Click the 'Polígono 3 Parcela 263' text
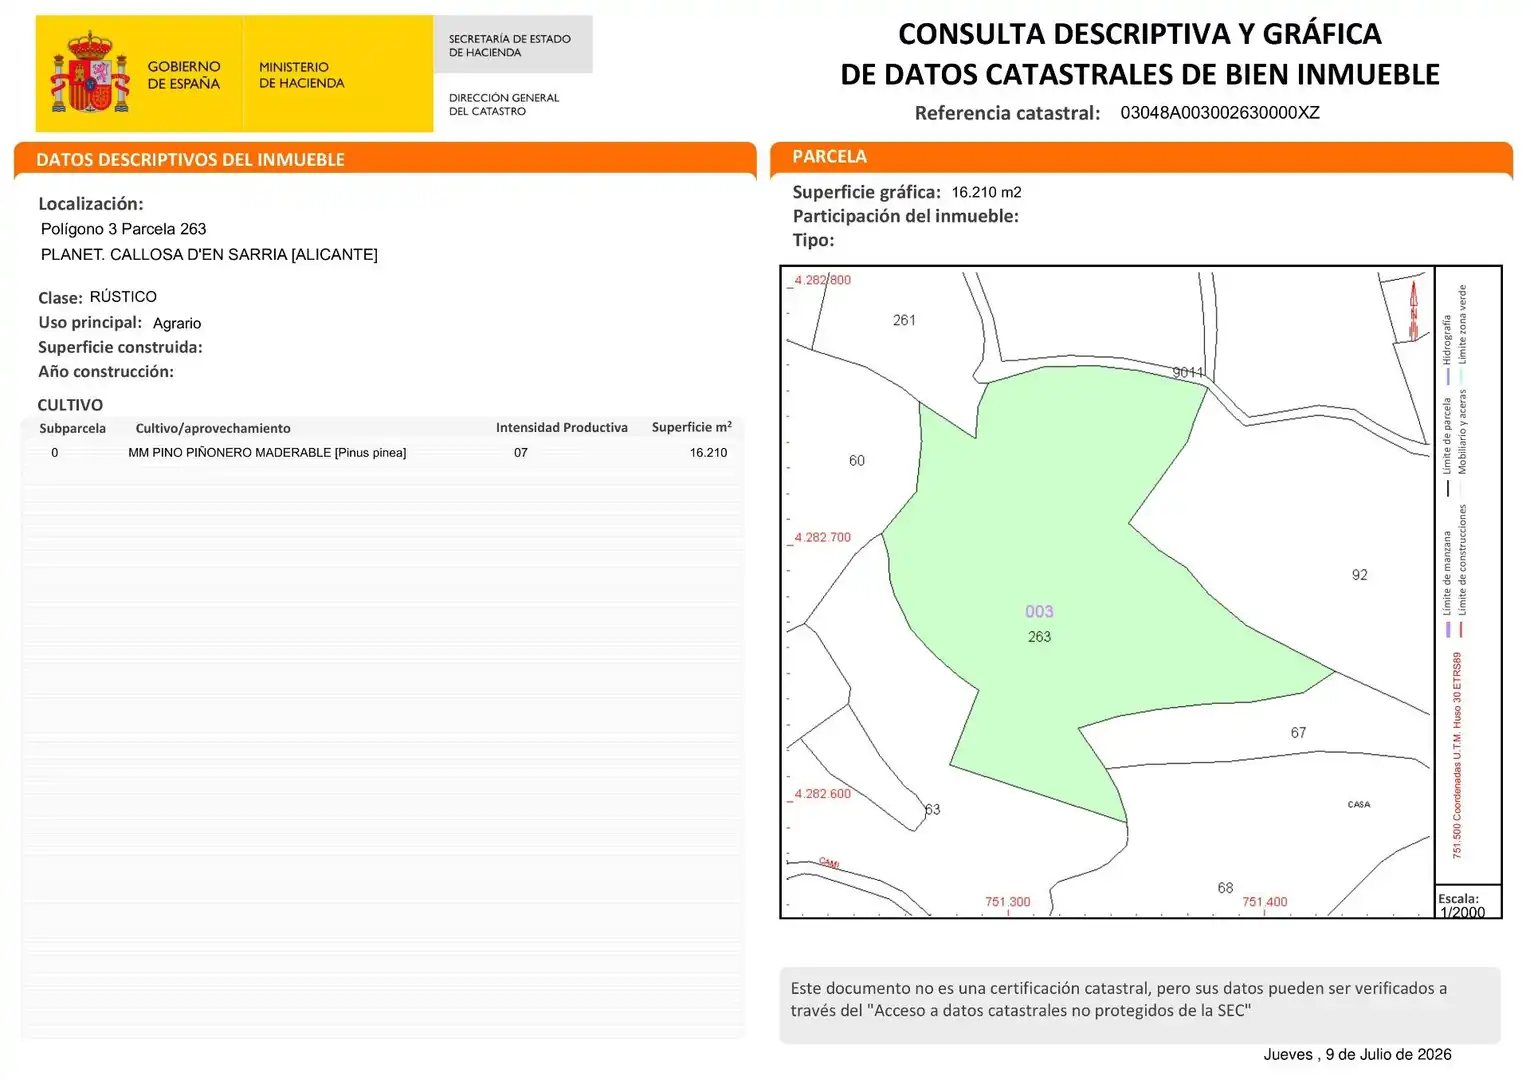 tap(123, 229)
